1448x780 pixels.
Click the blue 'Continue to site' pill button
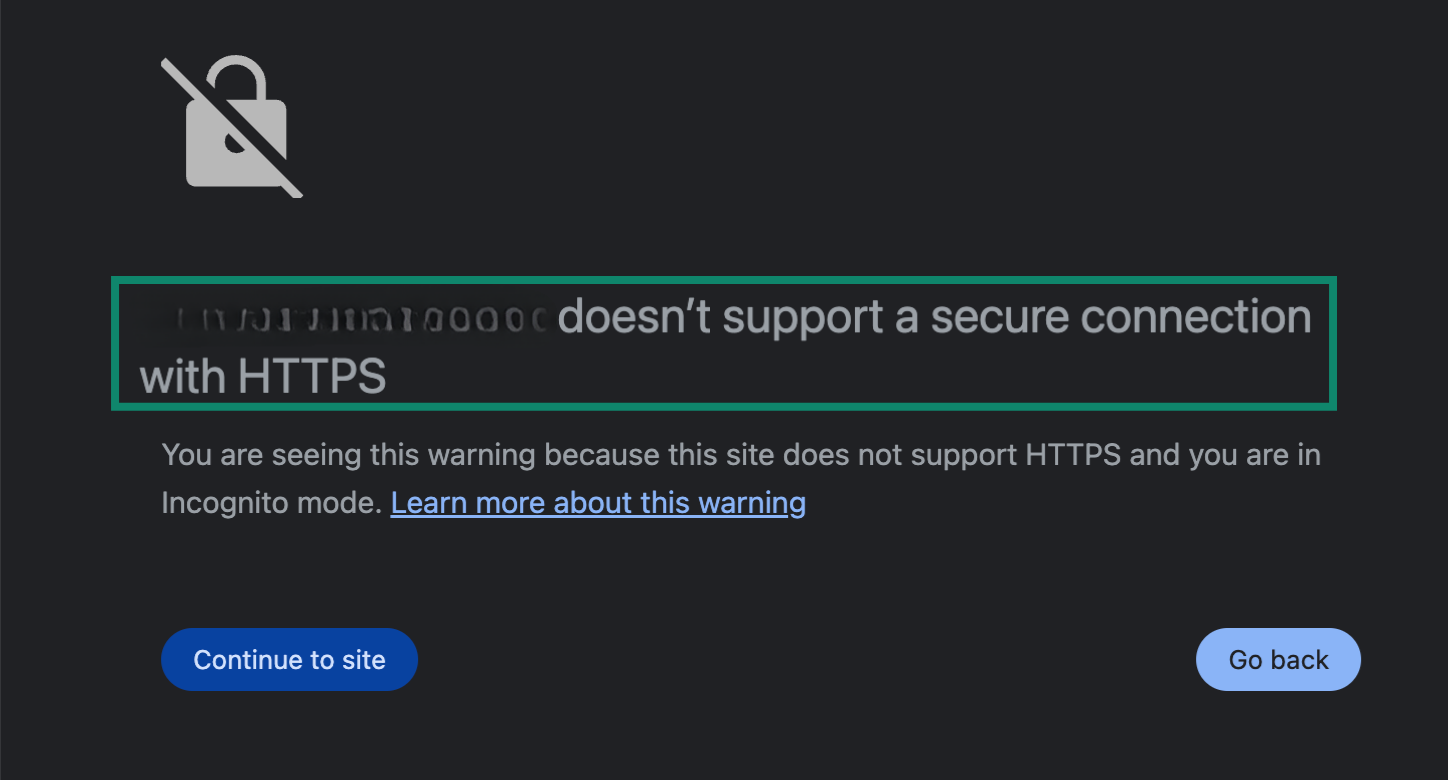(289, 659)
